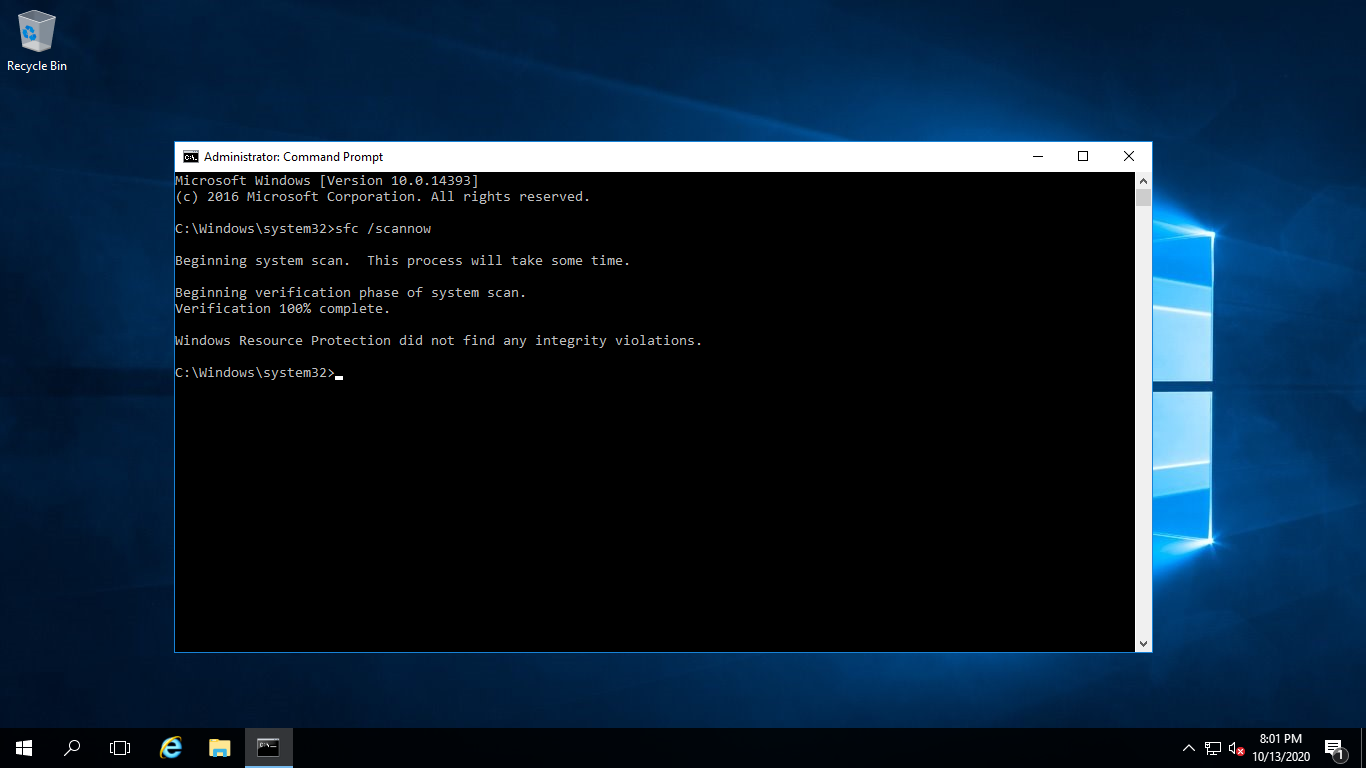This screenshot has height=768, width=1366.
Task: Show hidden system tray icons
Action: (1189, 748)
